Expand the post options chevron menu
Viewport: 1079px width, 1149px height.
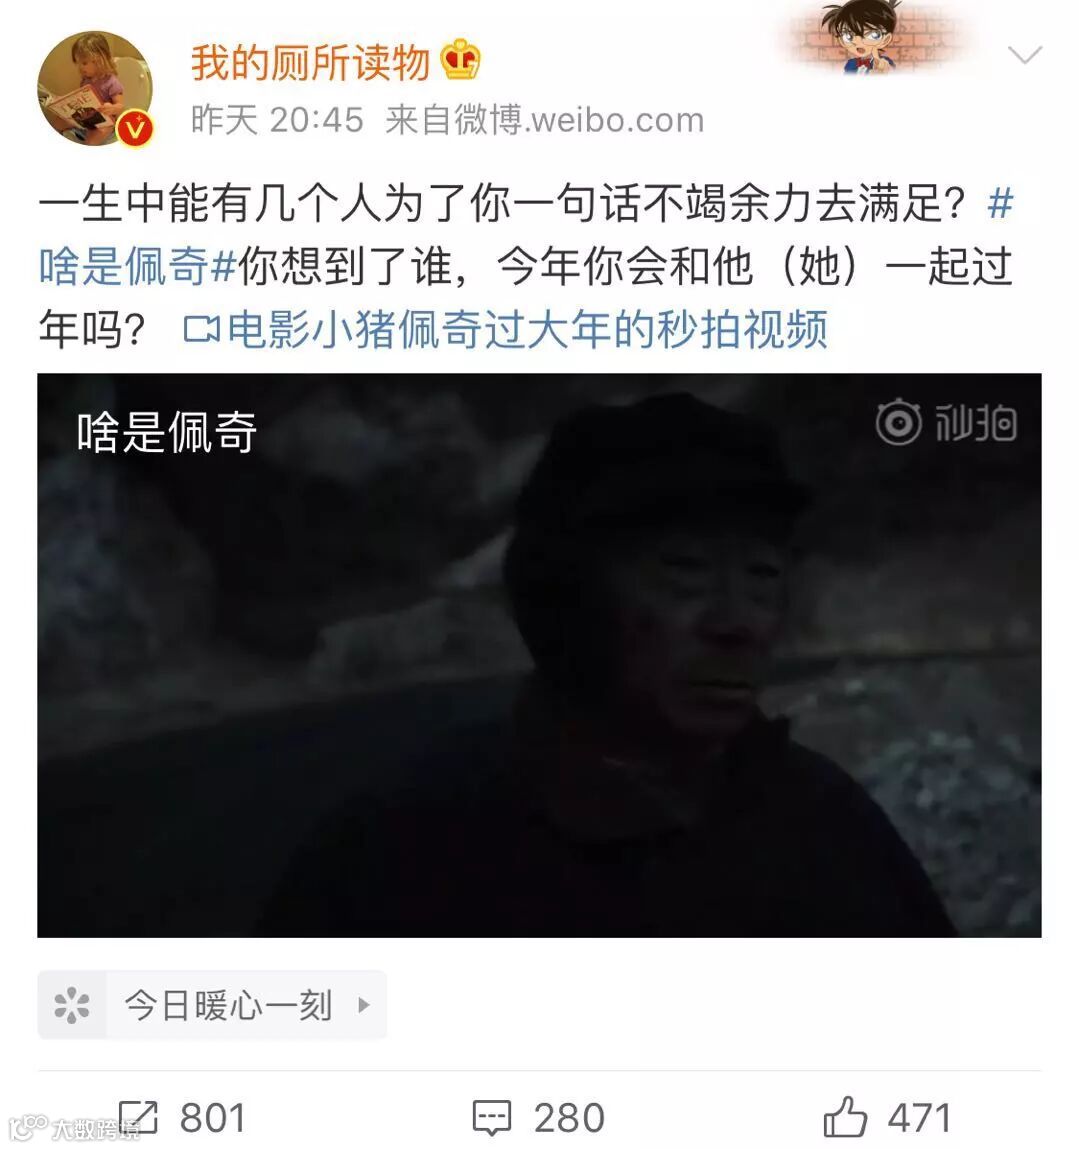coord(1025,55)
